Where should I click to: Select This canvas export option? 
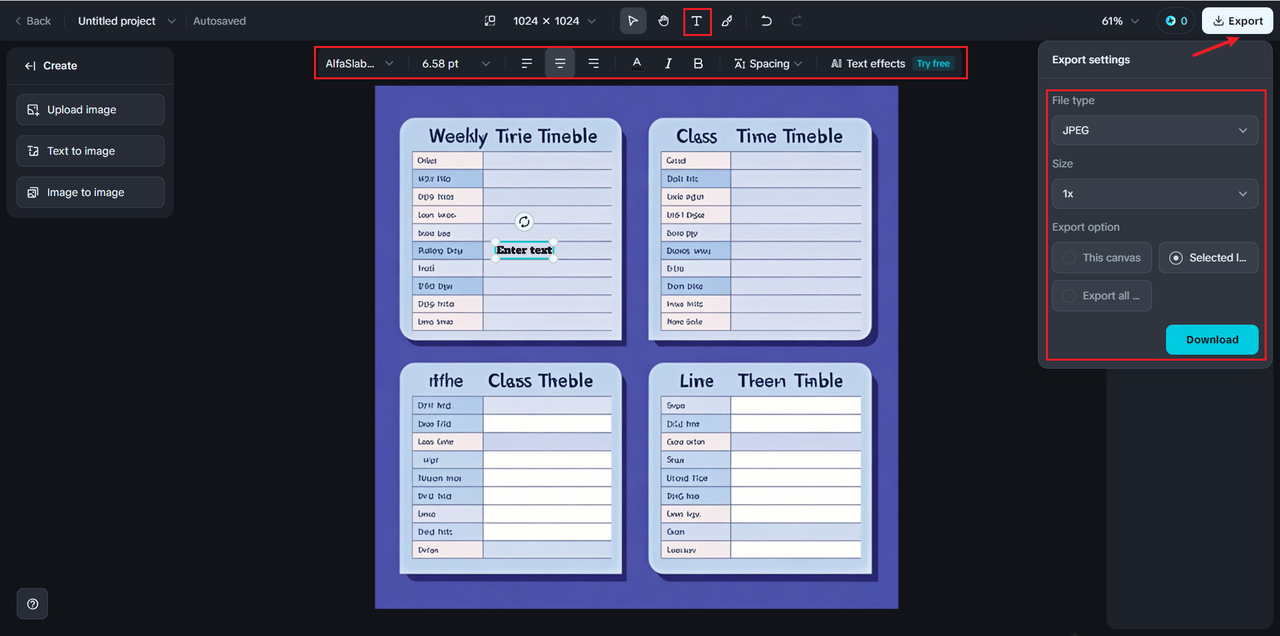[1102, 258]
